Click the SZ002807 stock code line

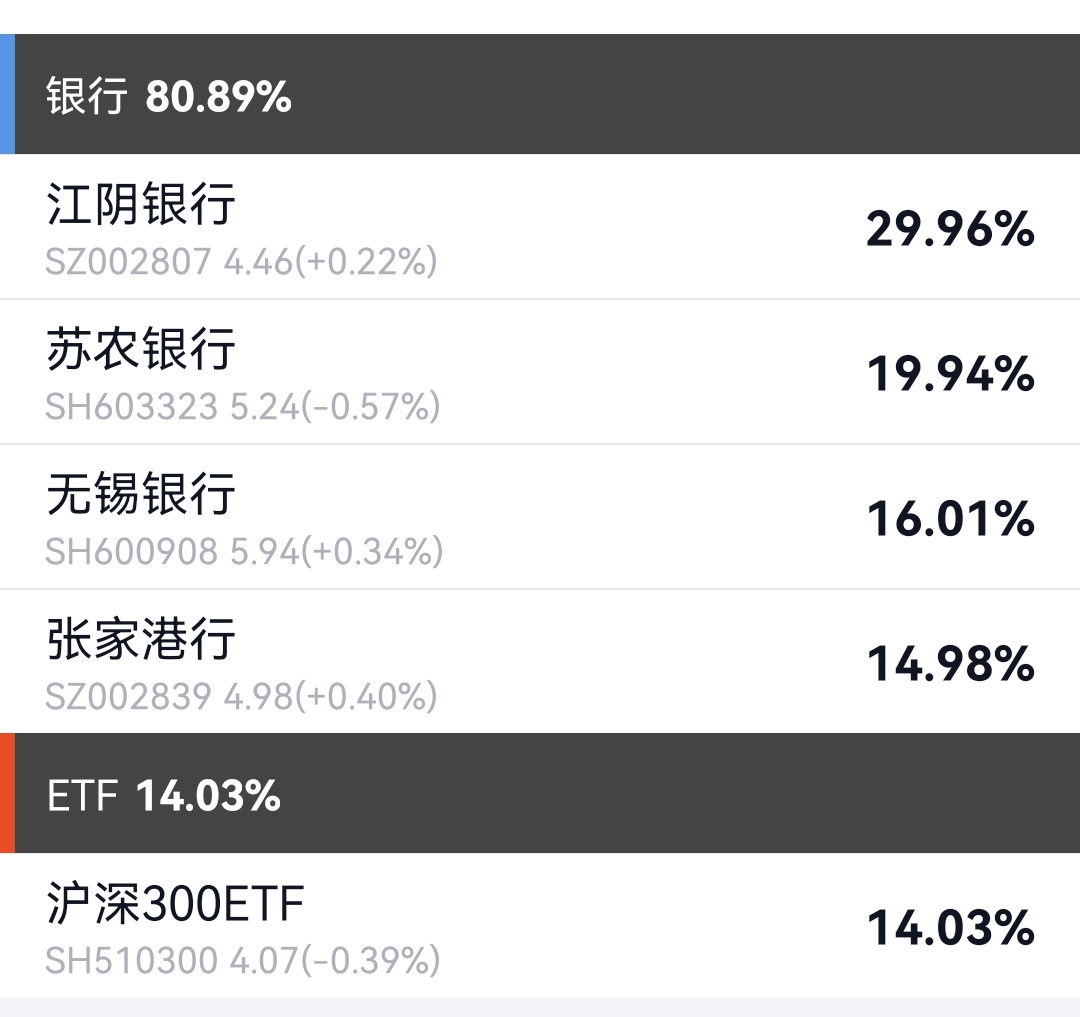pyautogui.click(x=241, y=262)
